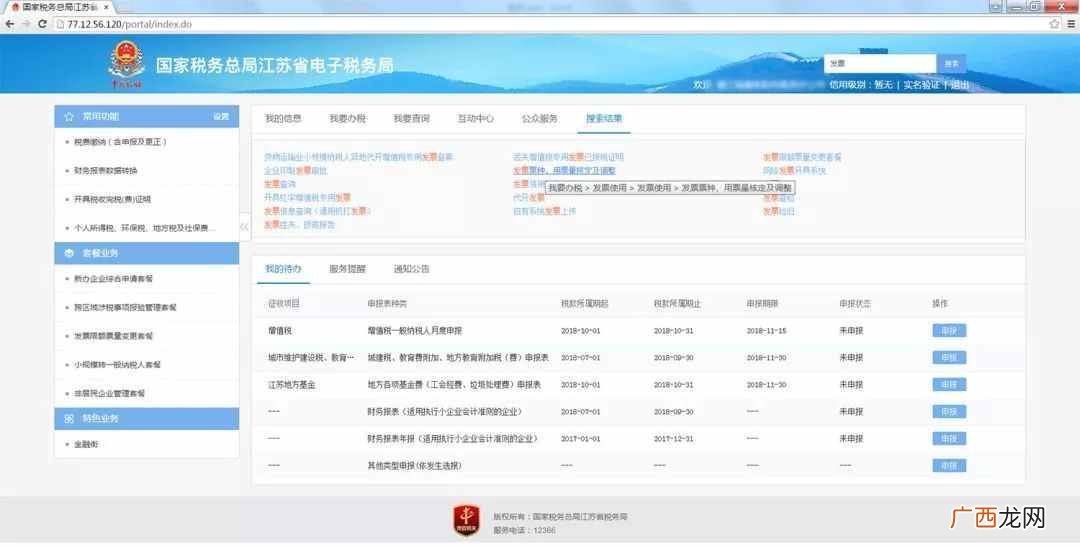The height and width of the screenshot is (546, 1080).
Task: Click the 发票丢失、损毁报告 search result
Action: [x=299, y=225]
